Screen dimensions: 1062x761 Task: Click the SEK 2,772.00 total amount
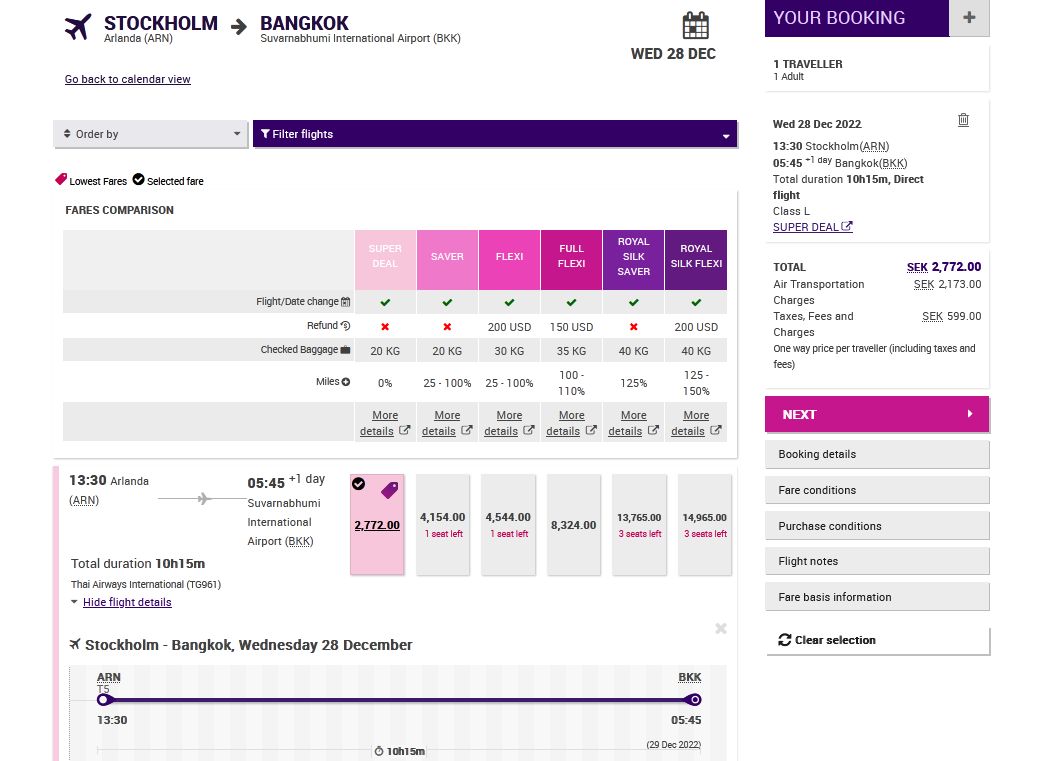pyautogui.click(x=944, y=267)
